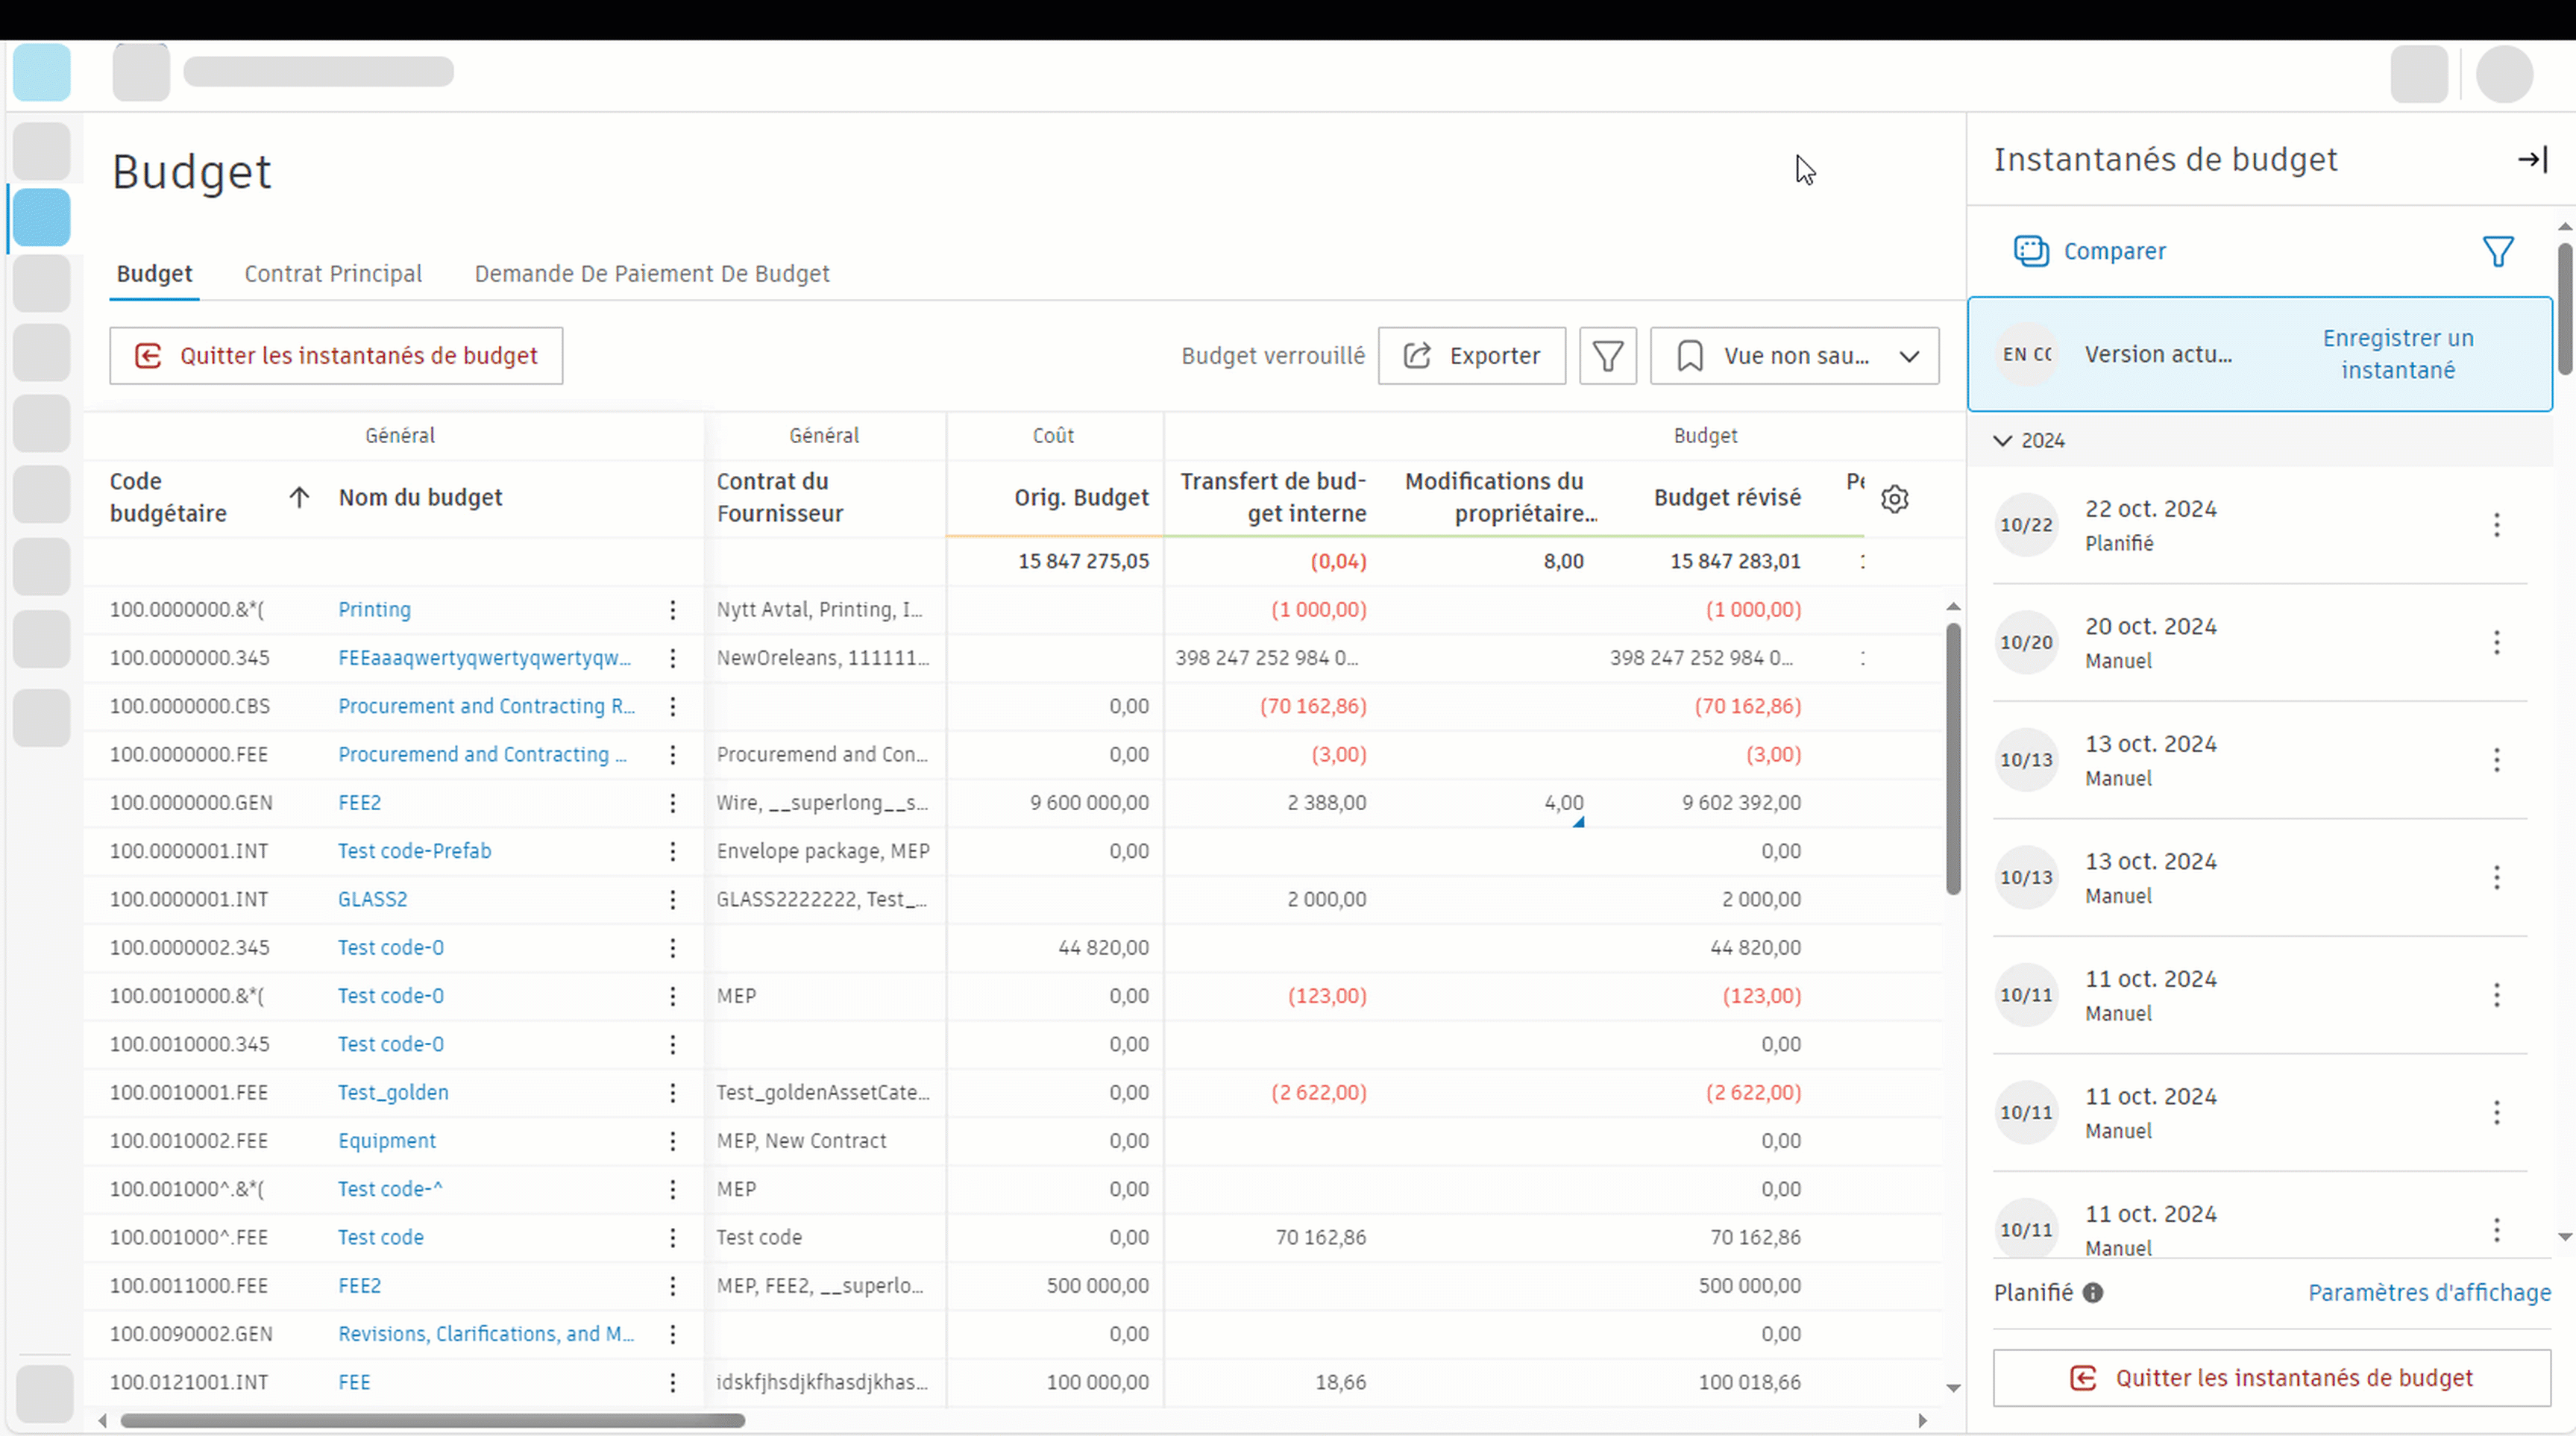Viewport: 2576px width, 1436px height.
Task: Toggle sort order on the Code budgétaire column
Action: coord(299,497)
